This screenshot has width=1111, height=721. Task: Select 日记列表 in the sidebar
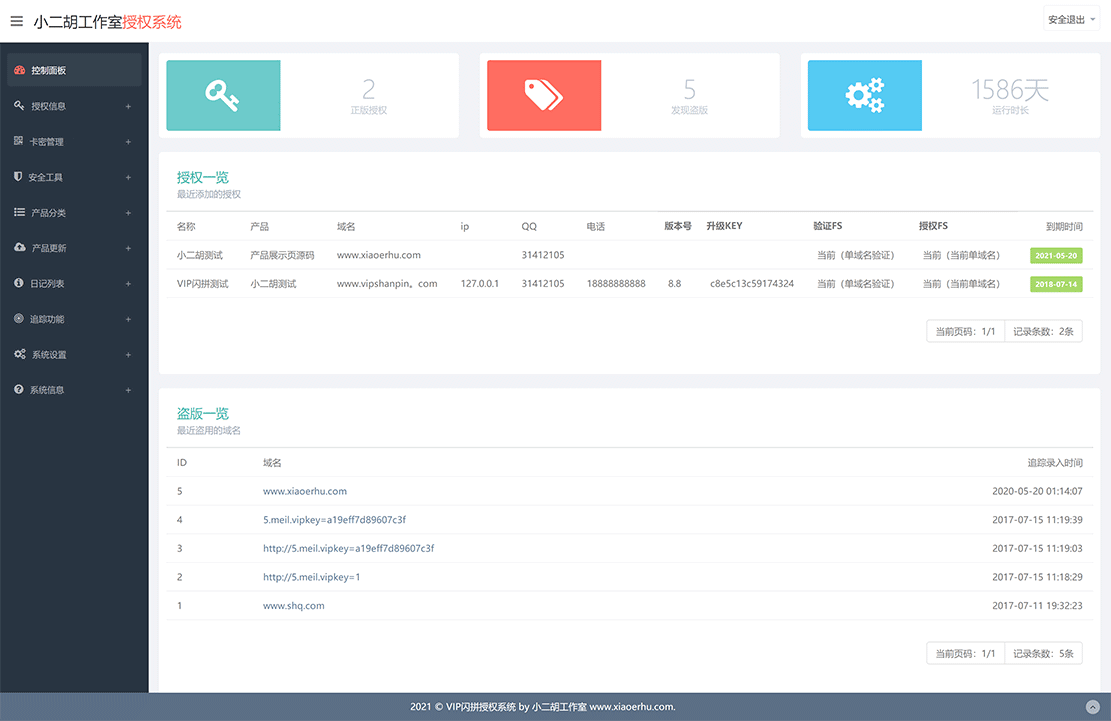pyautogui.click(x=47, y=284)
